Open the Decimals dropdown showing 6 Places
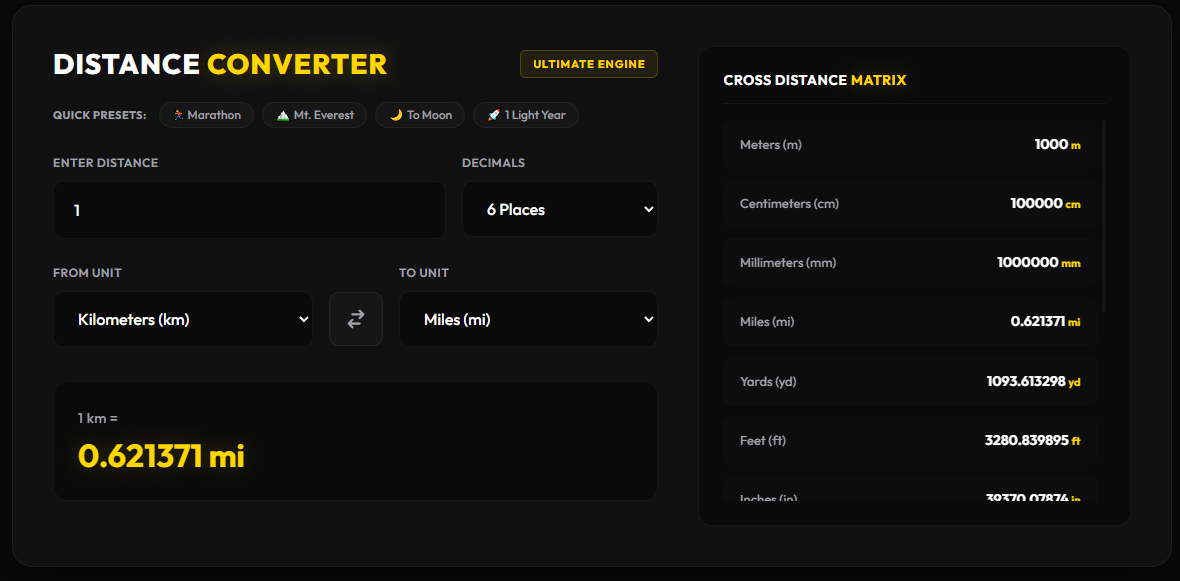This screenshot has height=581, width=1180. [560, 210]
